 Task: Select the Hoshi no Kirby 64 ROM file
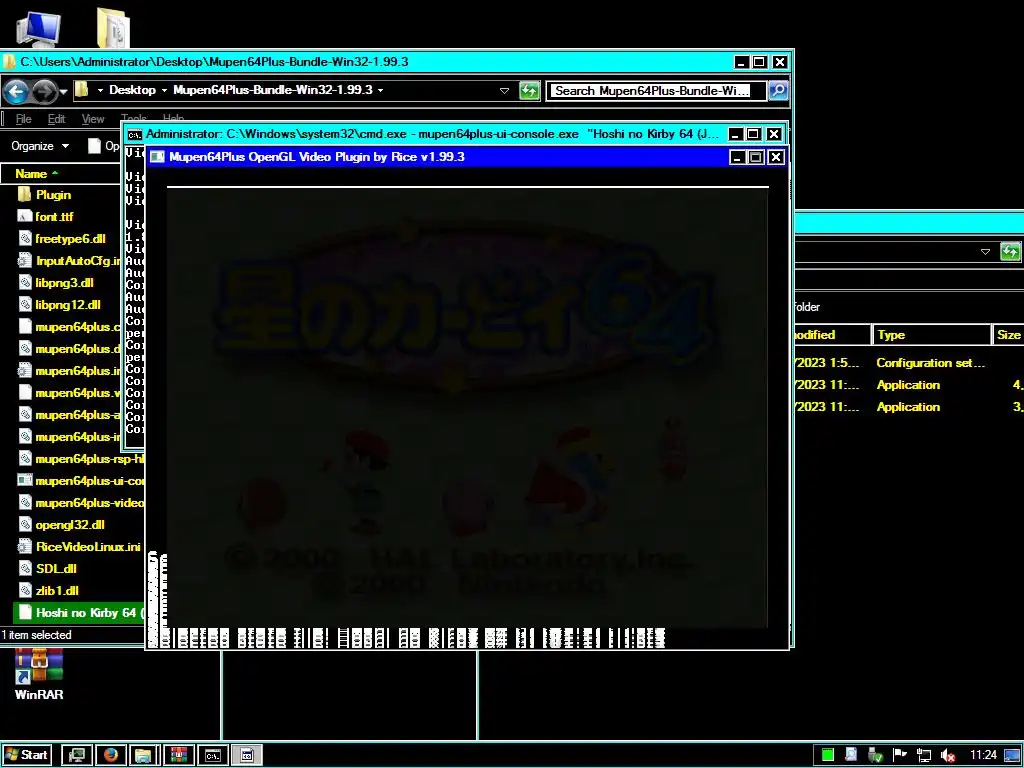pyautogui.click(x=78, y=613)
